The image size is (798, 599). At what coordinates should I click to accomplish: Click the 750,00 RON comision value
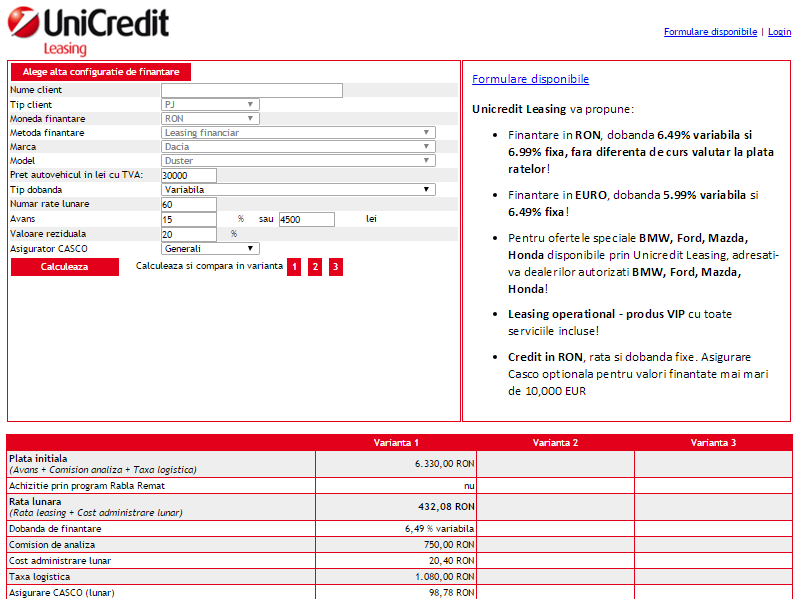[x=449, y=545]
